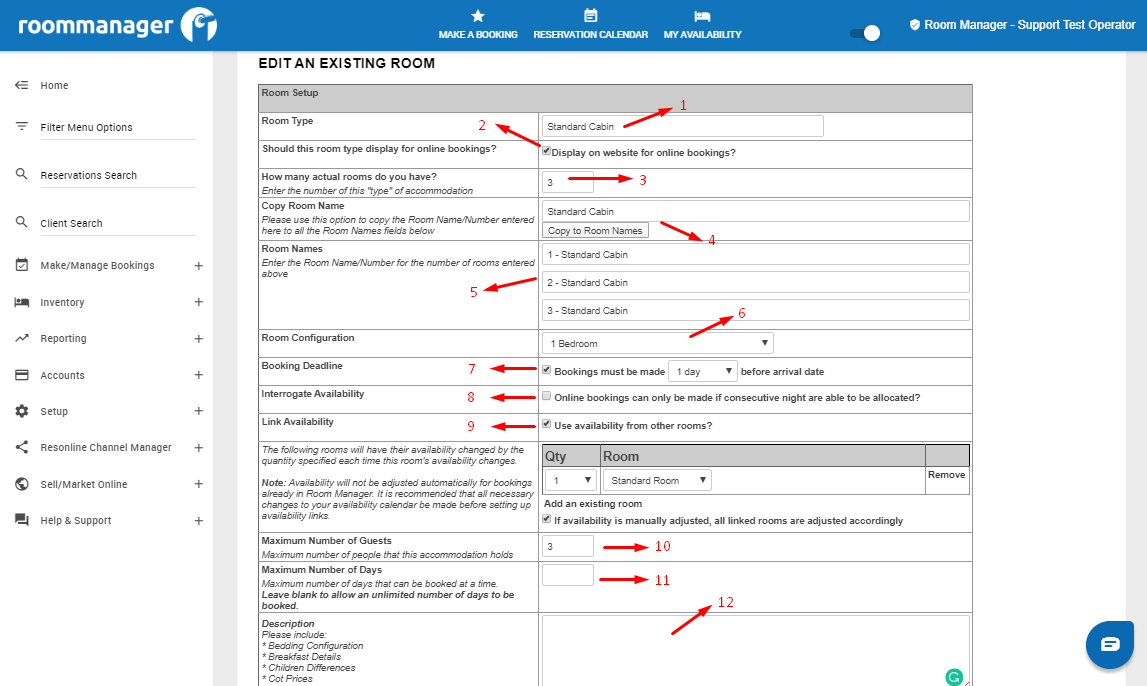Screen dimensions: 1147x686
Task: Toggle Use availability from other rooms checkbox
Action: pos(546,424)
